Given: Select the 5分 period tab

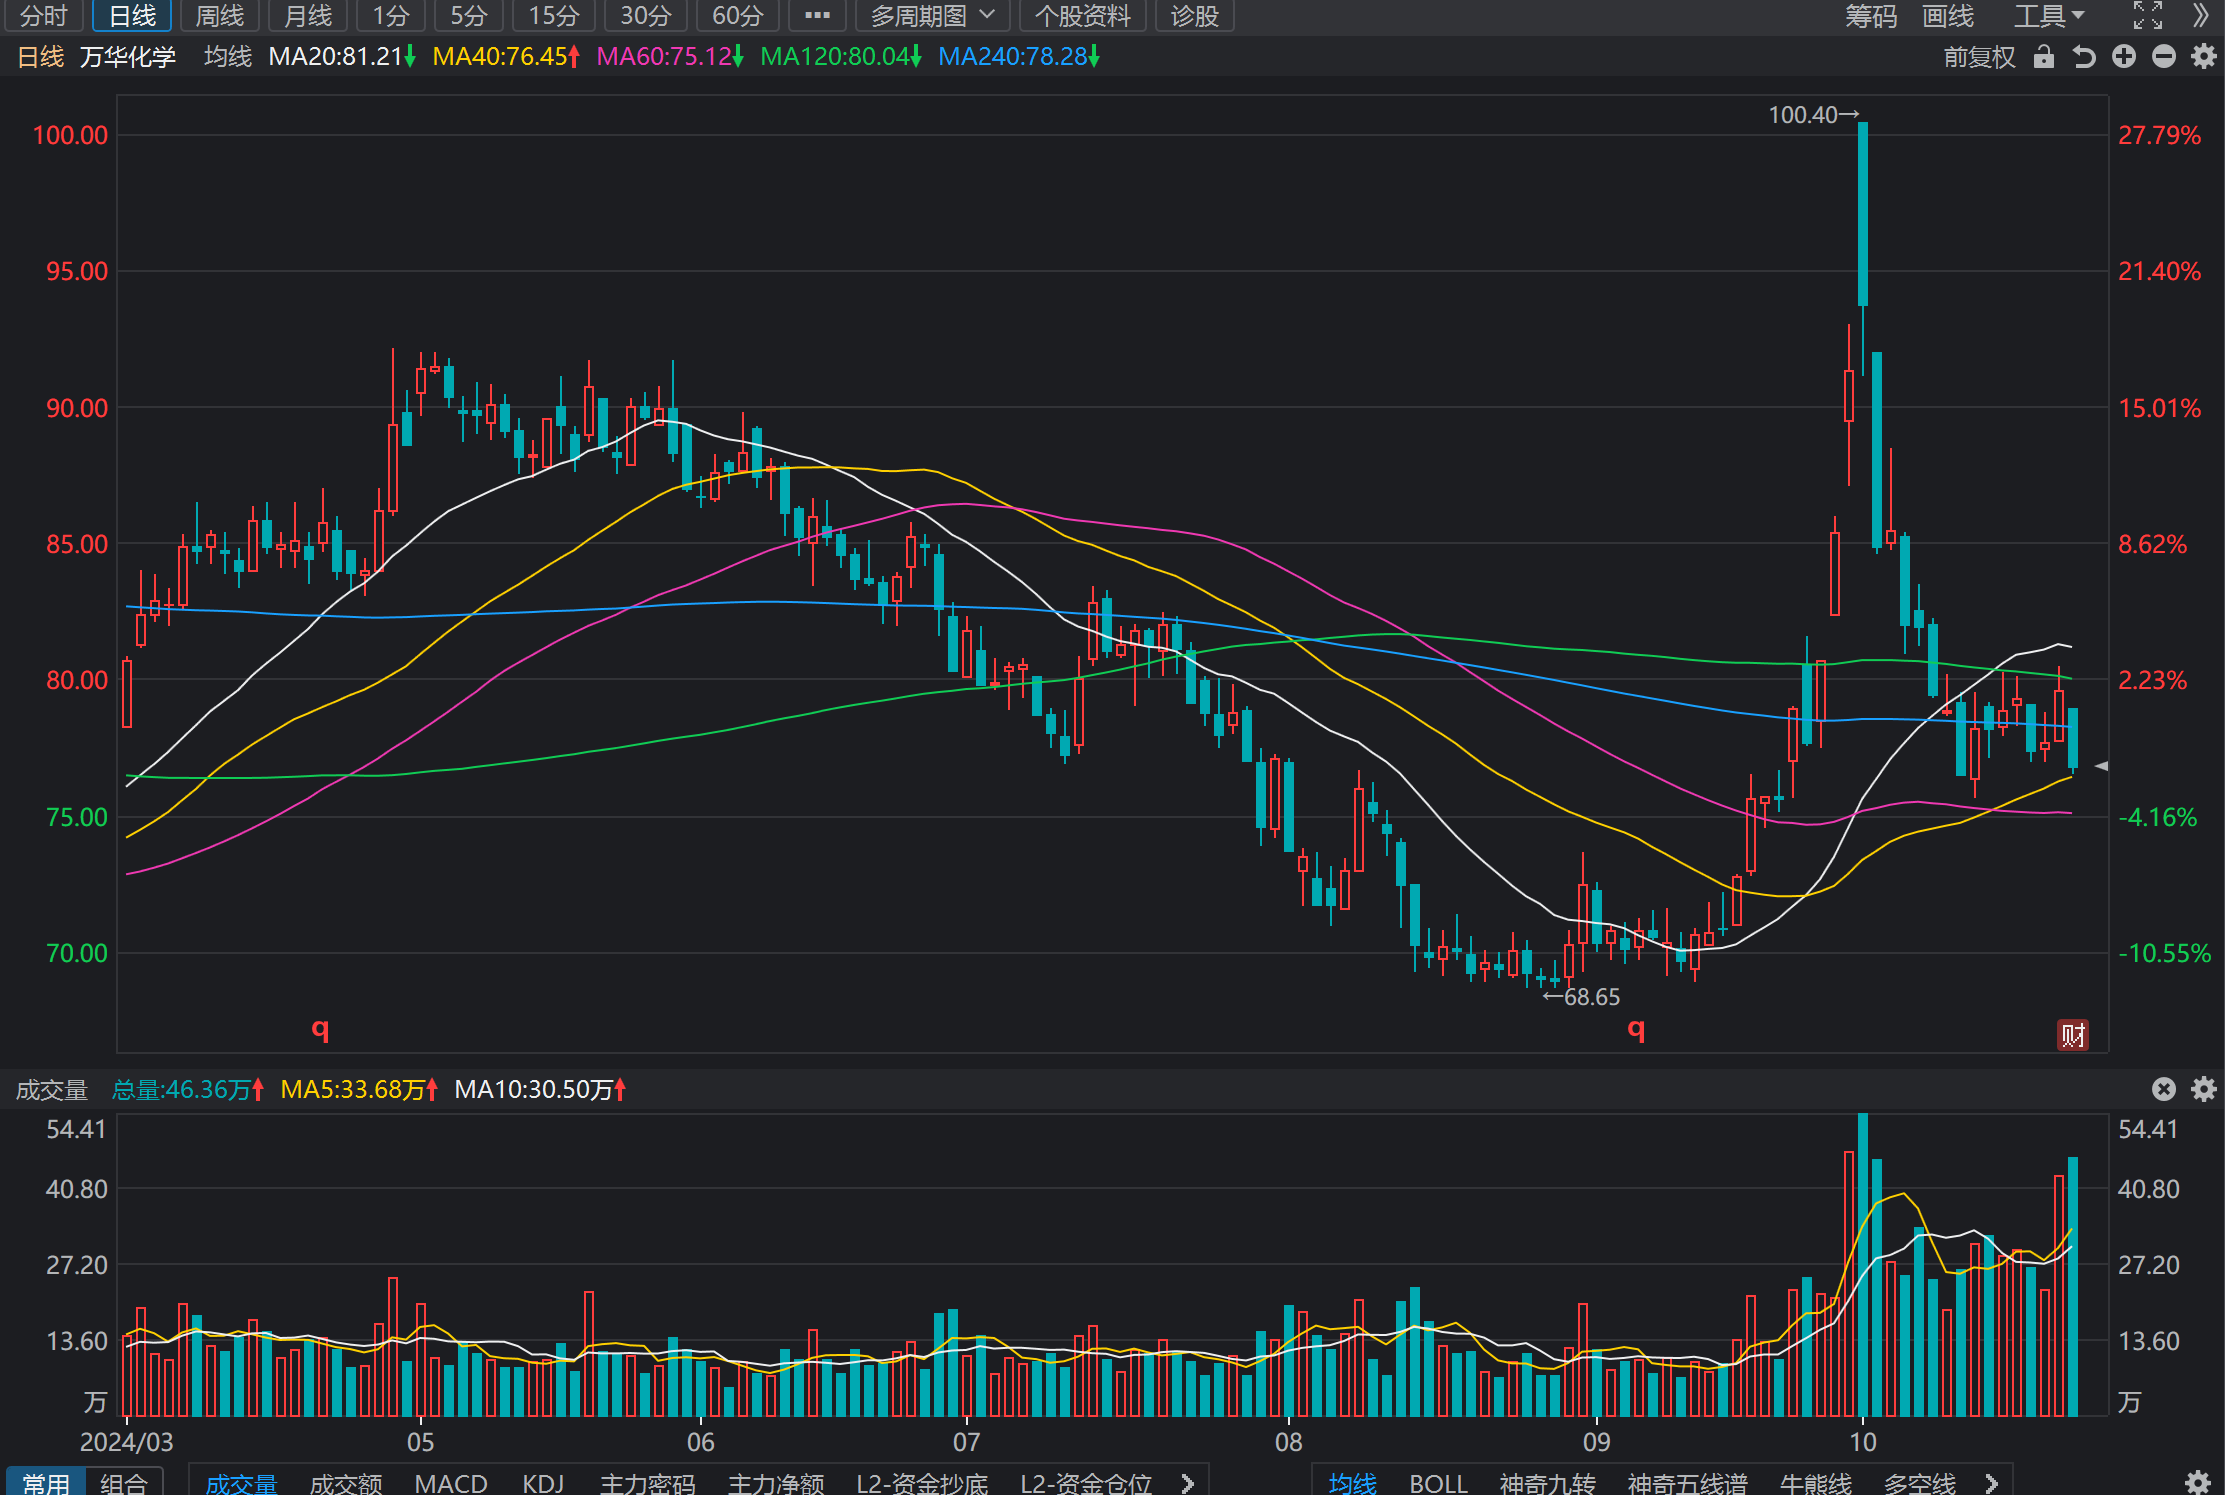Looking at the screenshot, I should (x=468, y=15).
